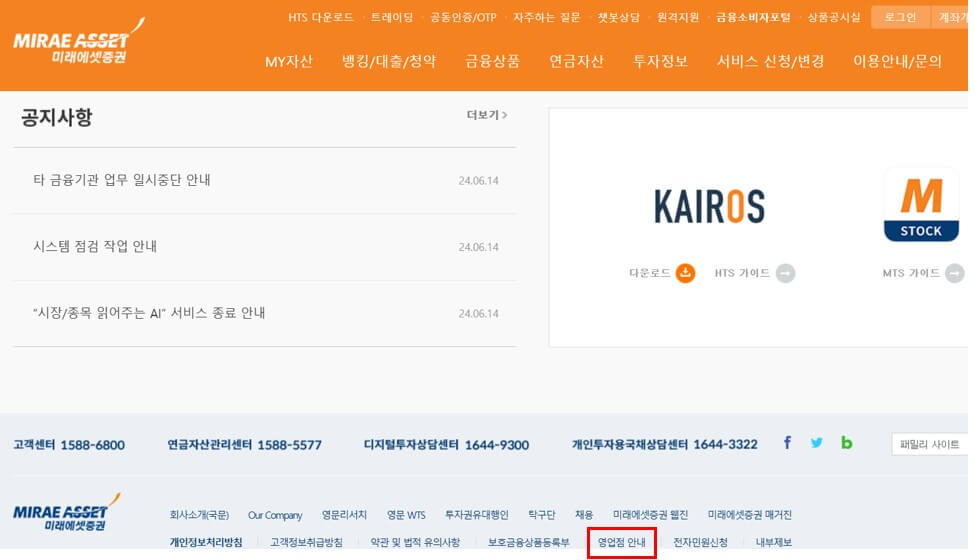The height and width of the screenshot is (560, 975).
Task: Open 자주하는 질문 link
Action: [547, 17]
